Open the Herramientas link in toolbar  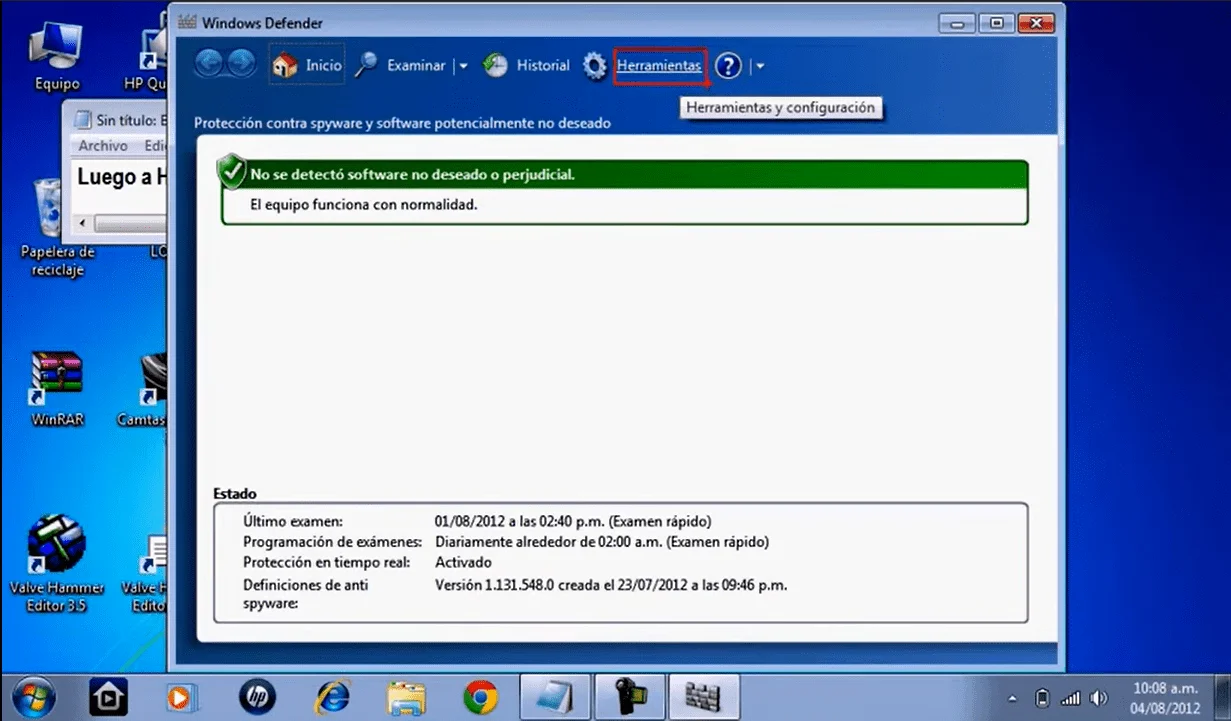click(x=659, y=66)
